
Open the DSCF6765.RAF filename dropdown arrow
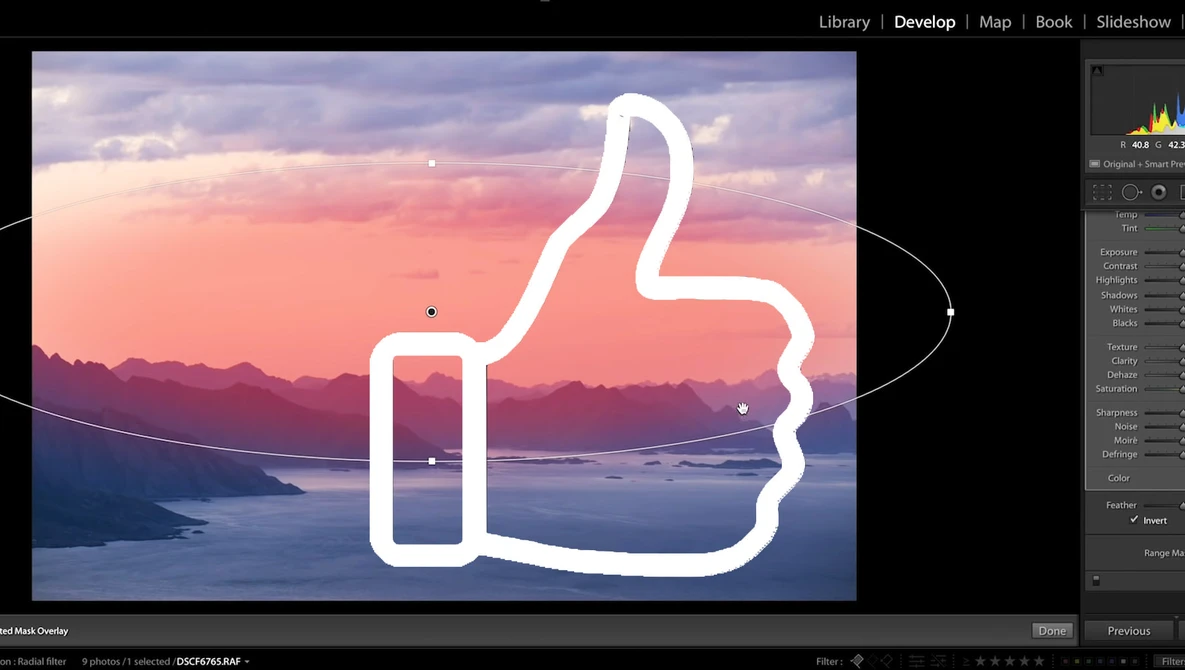(x=247, y=662)
